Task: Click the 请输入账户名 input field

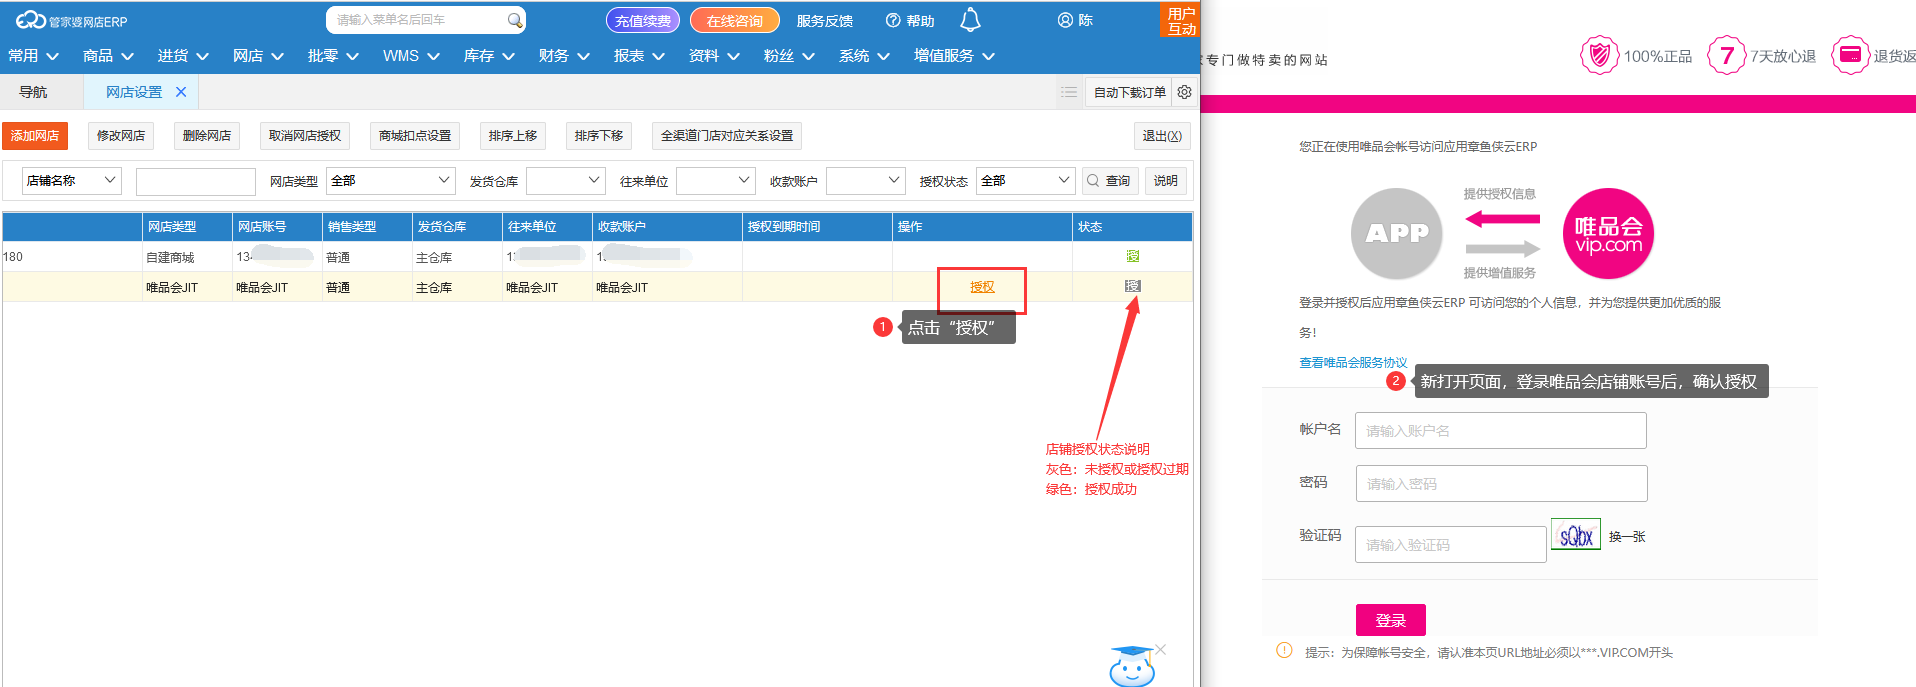Action: pos(1501,431)
